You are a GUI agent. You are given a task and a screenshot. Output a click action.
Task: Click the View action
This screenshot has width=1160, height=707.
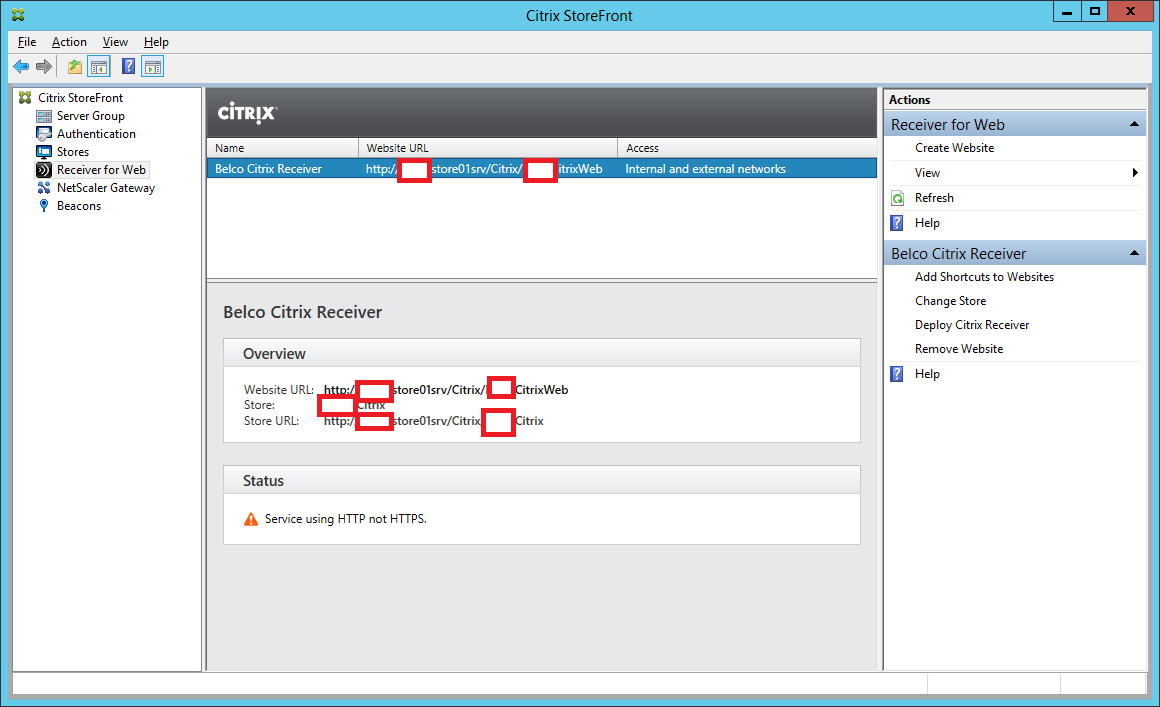927,173
